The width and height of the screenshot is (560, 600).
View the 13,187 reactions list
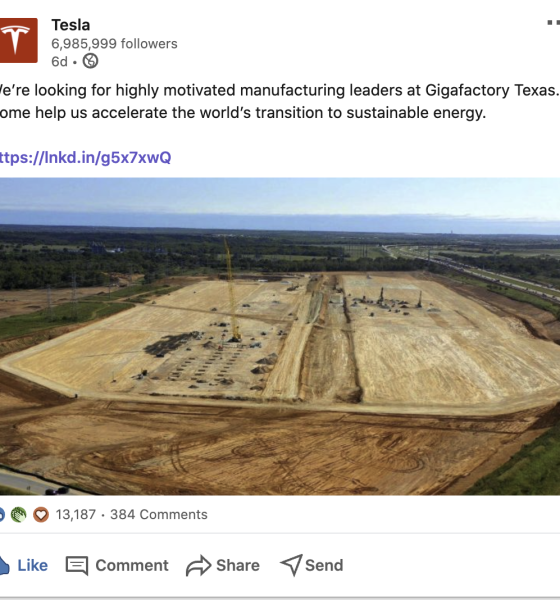click(76, 515)
